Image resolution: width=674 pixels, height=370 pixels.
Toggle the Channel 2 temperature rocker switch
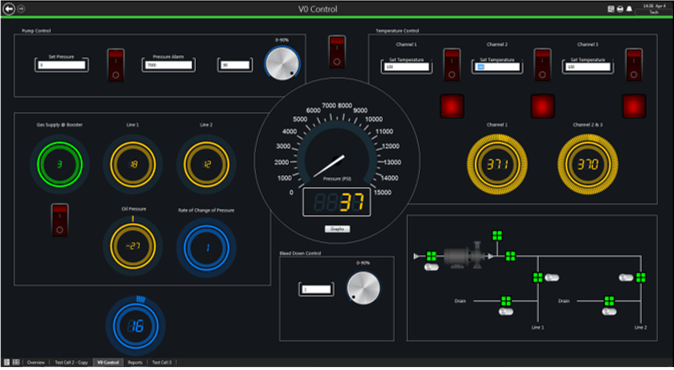[542, 65]
